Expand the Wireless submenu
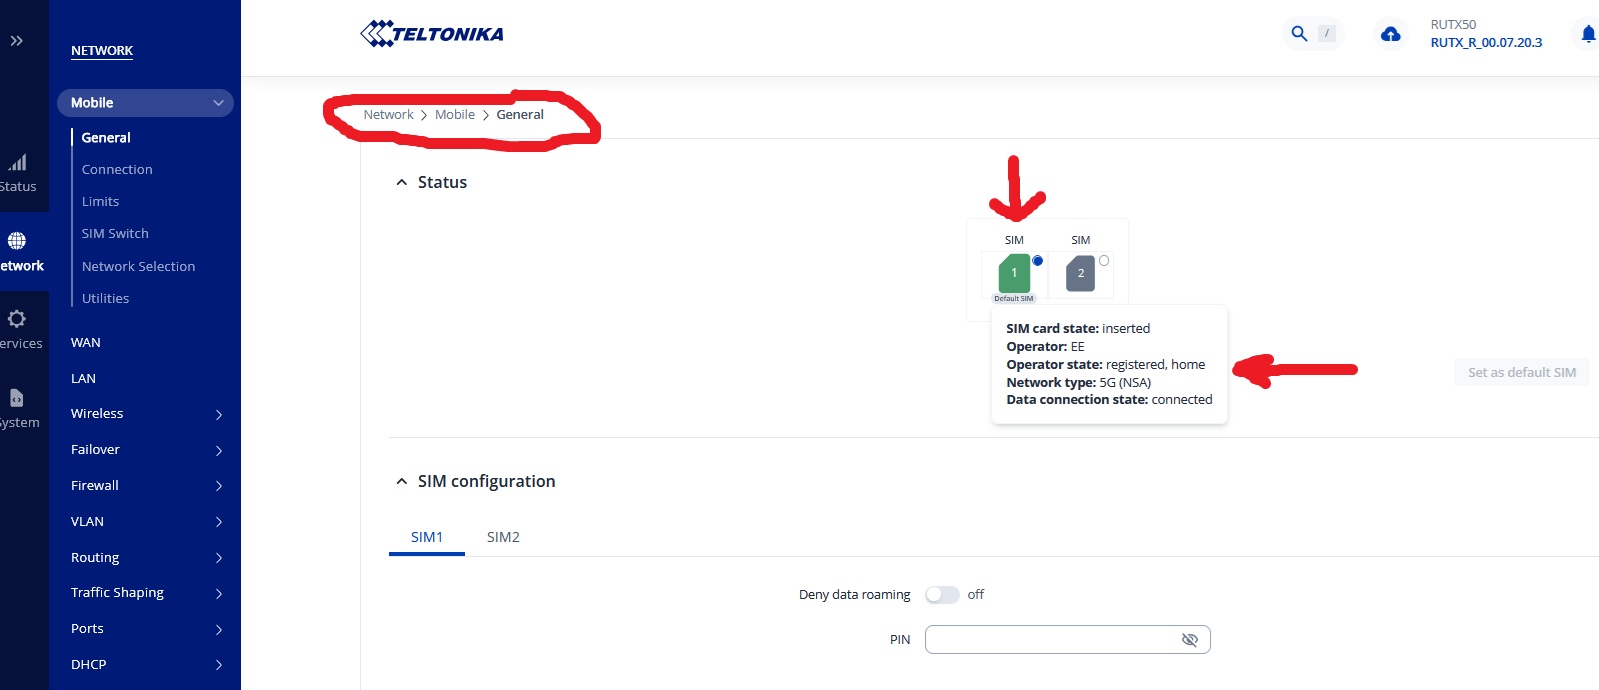 point(218,414)
